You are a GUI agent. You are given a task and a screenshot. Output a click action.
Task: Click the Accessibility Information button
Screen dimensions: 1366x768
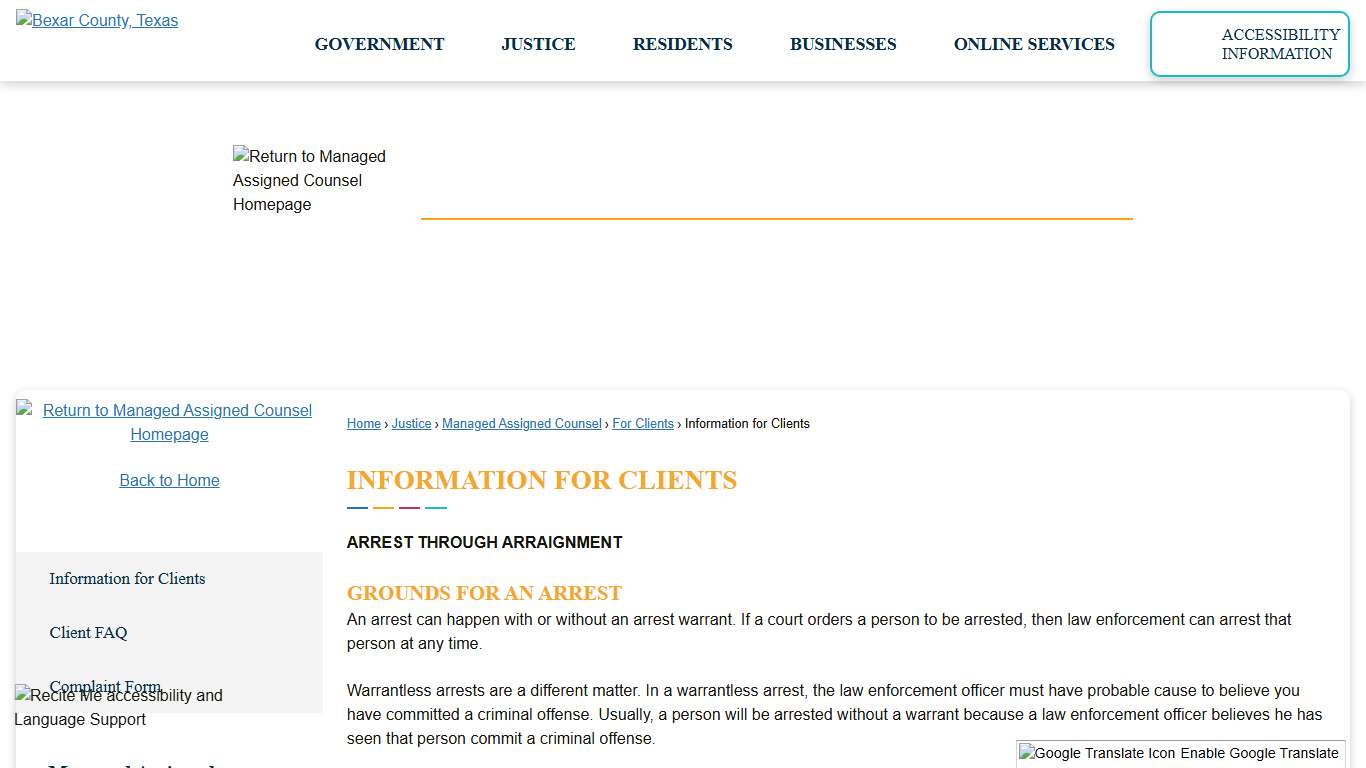(1249, 44)
